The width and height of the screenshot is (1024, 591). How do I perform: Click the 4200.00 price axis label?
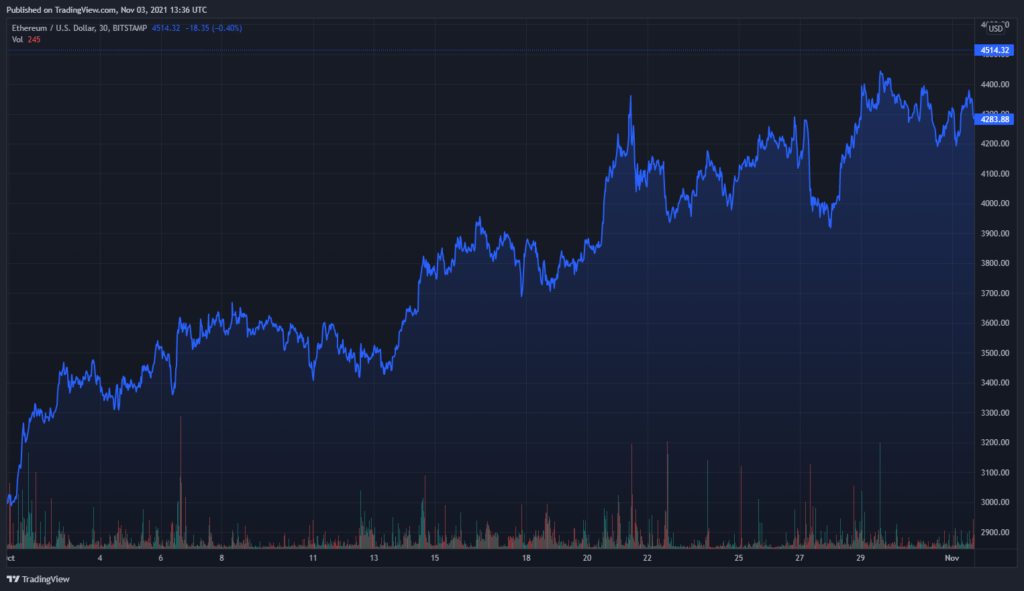[995, 144]
